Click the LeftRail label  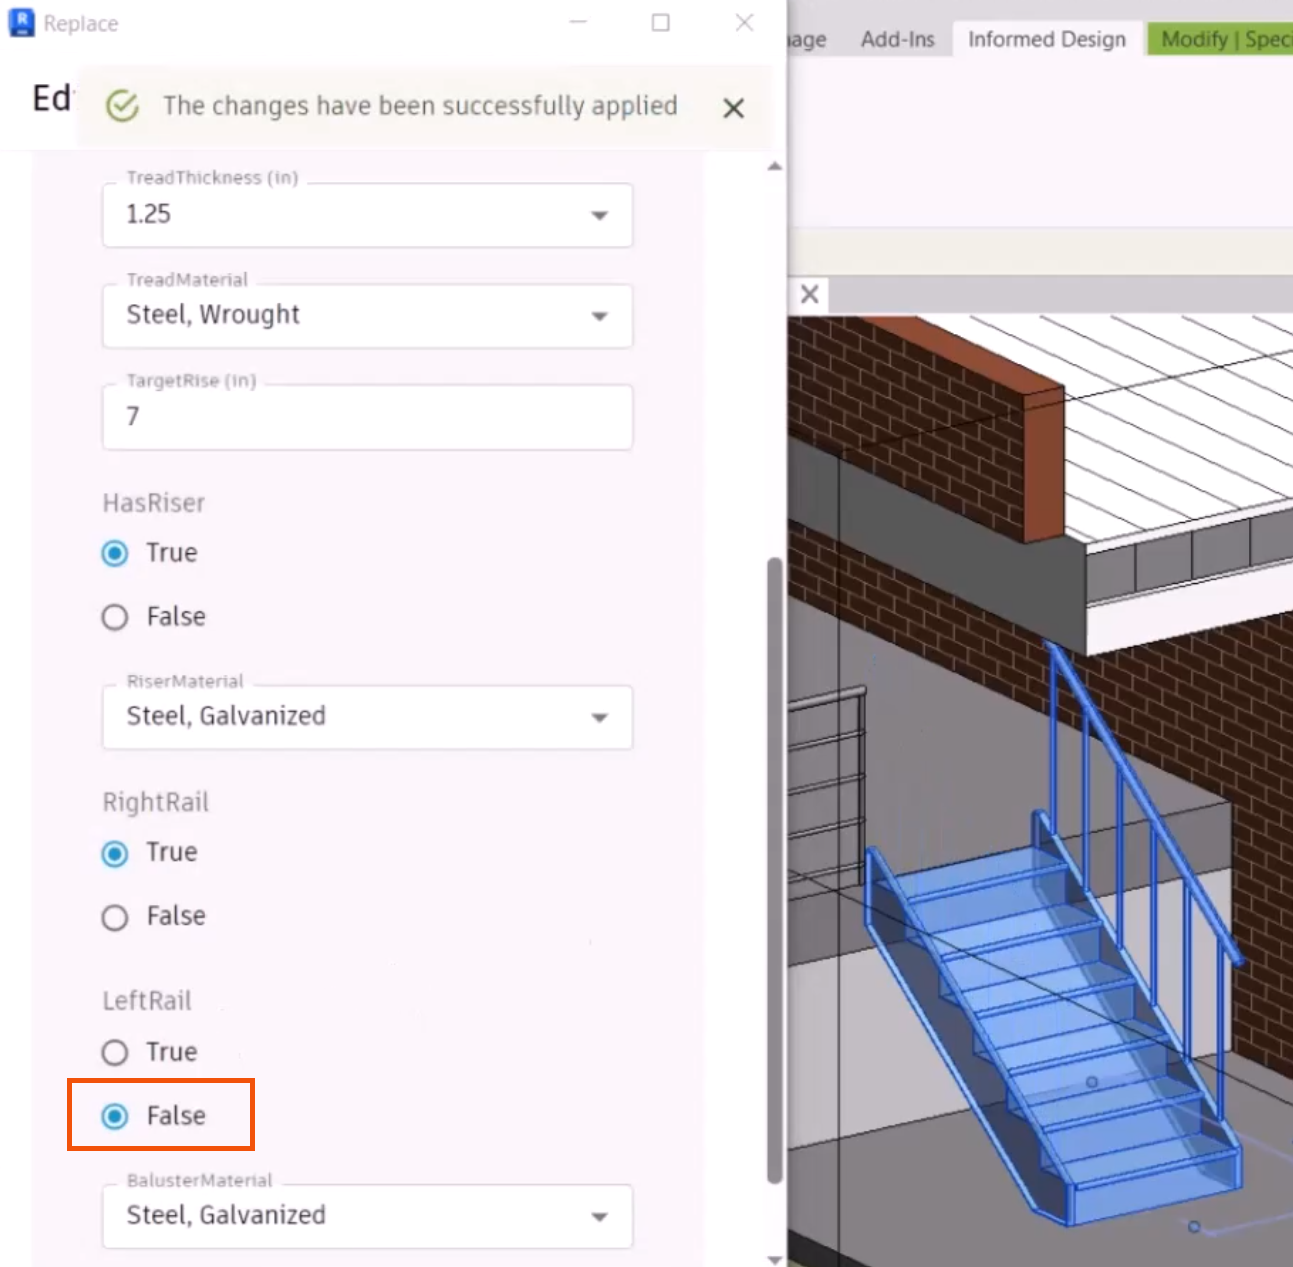pyautogui.click(x=146, y=1001)
